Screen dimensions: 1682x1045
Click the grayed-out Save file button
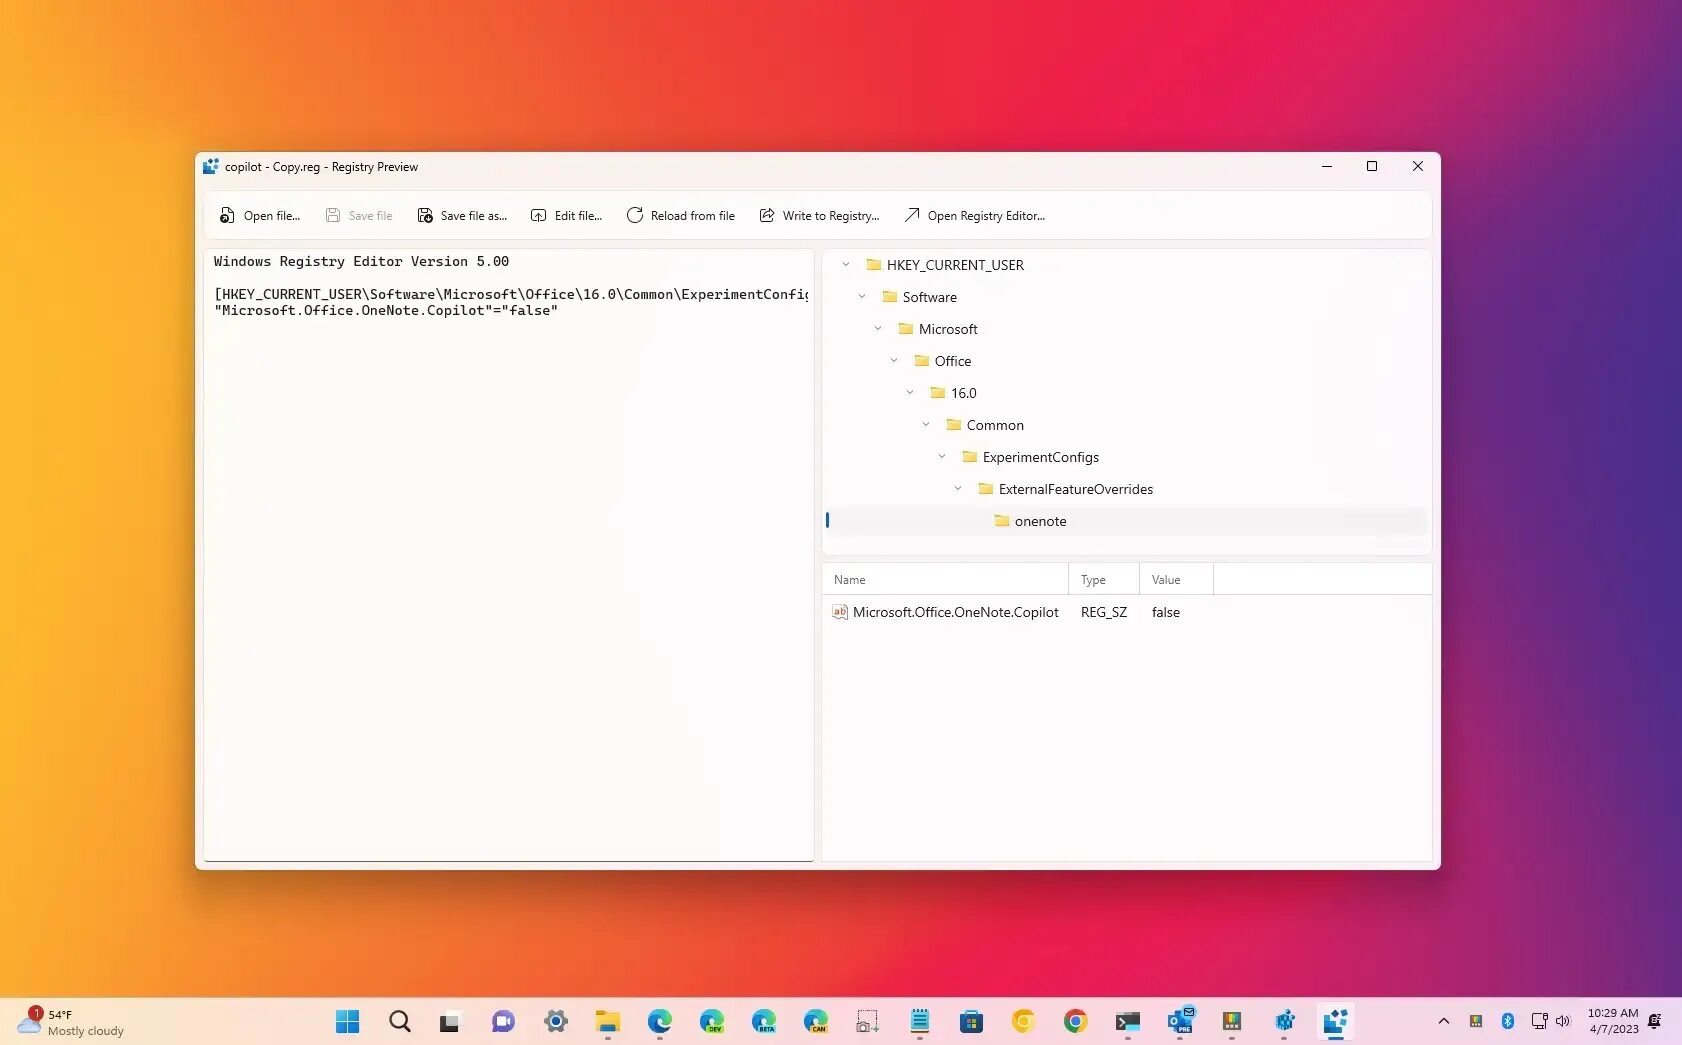(x=359, y=216)
